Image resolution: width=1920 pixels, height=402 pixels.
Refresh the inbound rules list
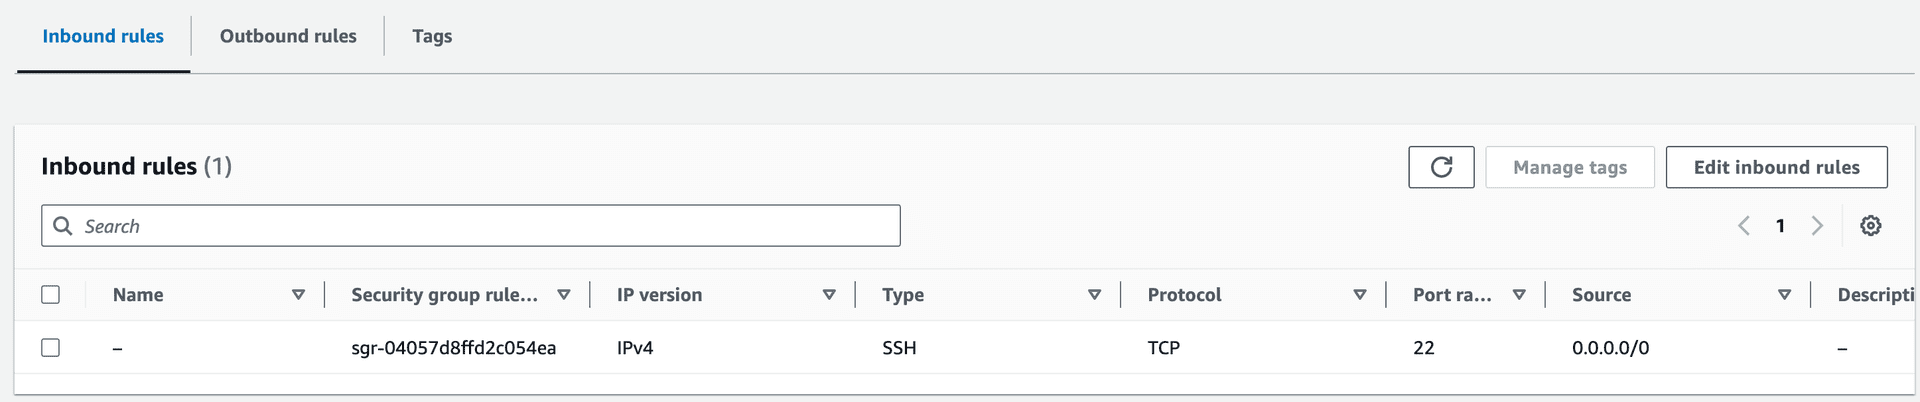(1441, 167)
